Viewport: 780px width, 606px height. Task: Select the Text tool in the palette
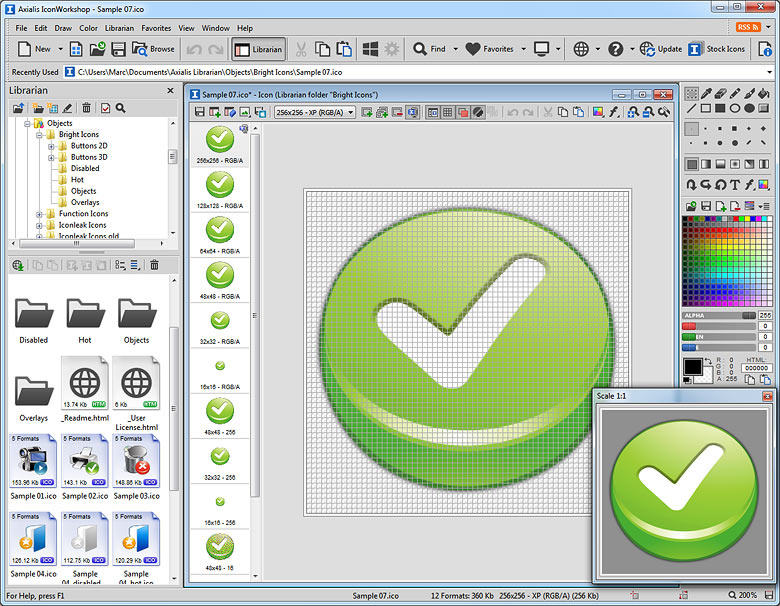click(x=735, y=184)
